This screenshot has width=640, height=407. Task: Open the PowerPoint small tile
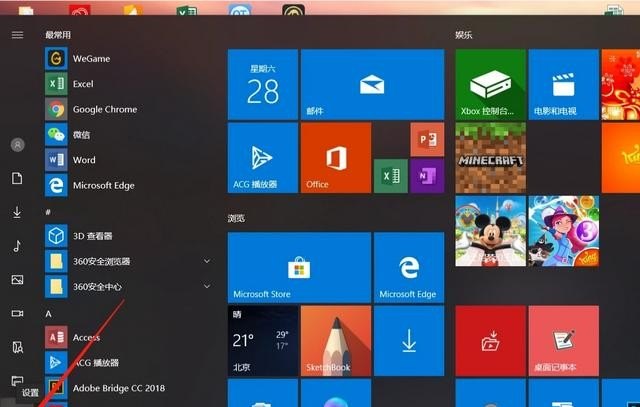[x=427, y=139]
